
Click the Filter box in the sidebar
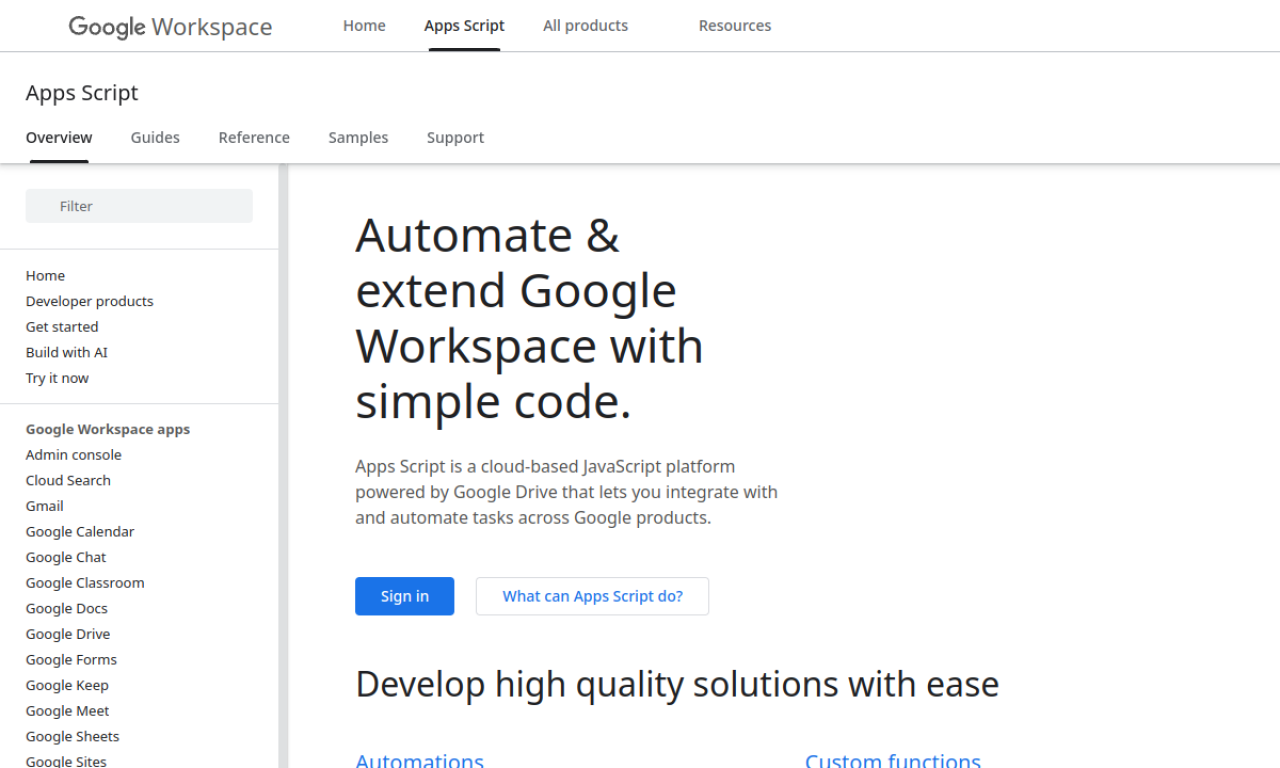tap(138, 205)
